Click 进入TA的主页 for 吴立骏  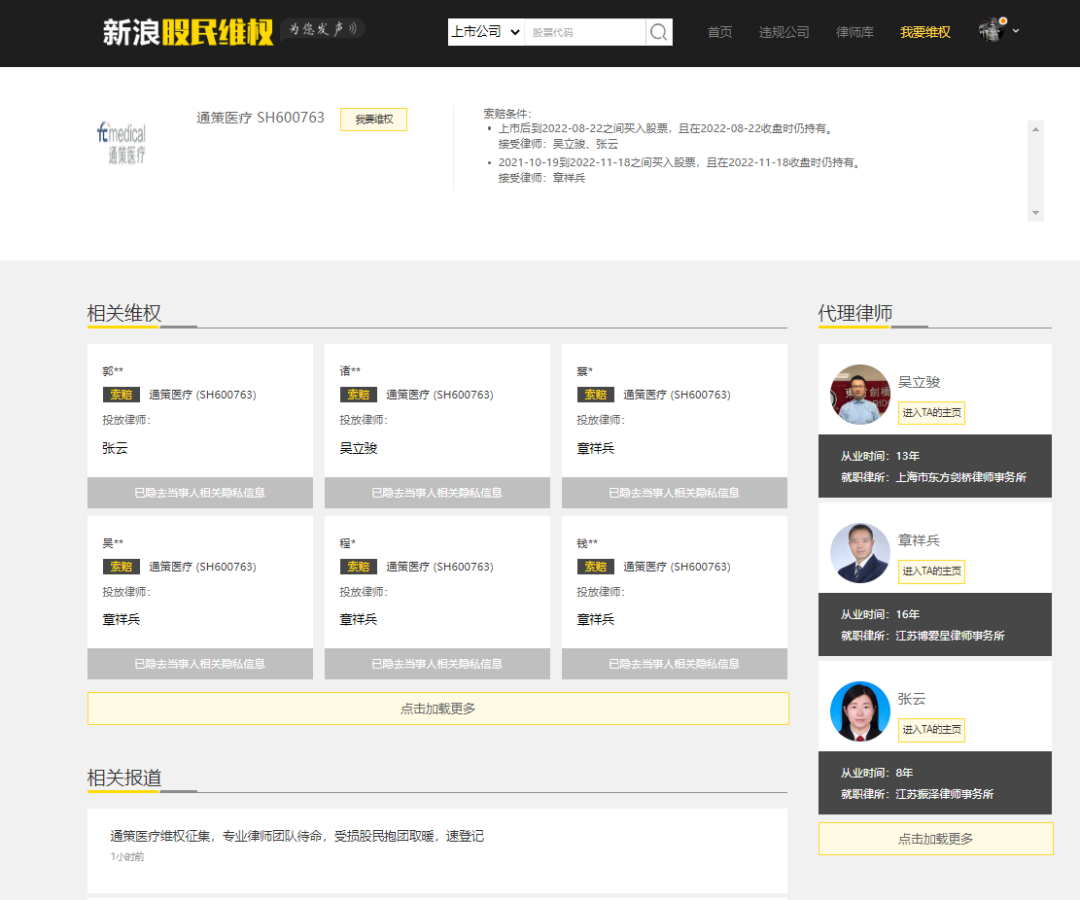click(x=931, y=412)
